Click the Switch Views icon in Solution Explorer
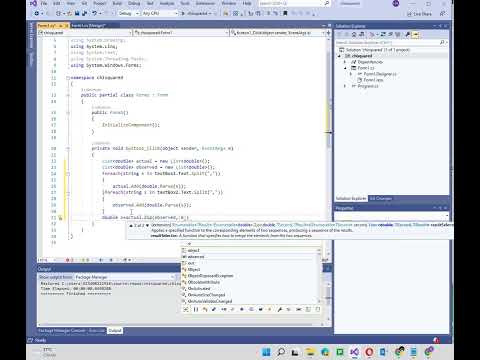 [362, 34]
